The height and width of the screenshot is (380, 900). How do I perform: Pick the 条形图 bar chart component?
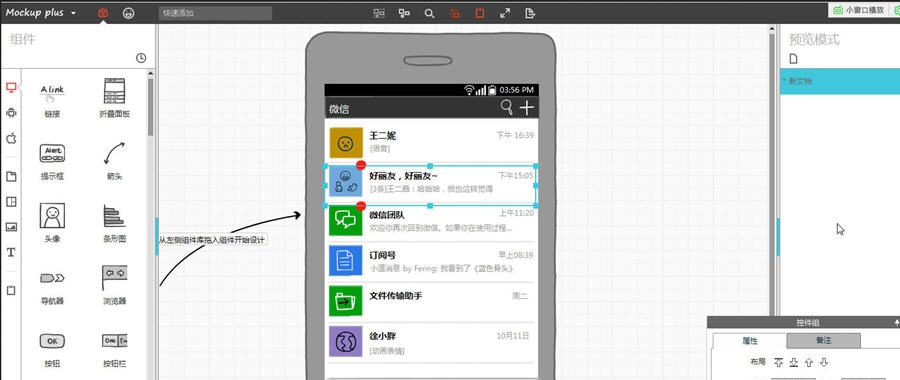tap(114, 223)
